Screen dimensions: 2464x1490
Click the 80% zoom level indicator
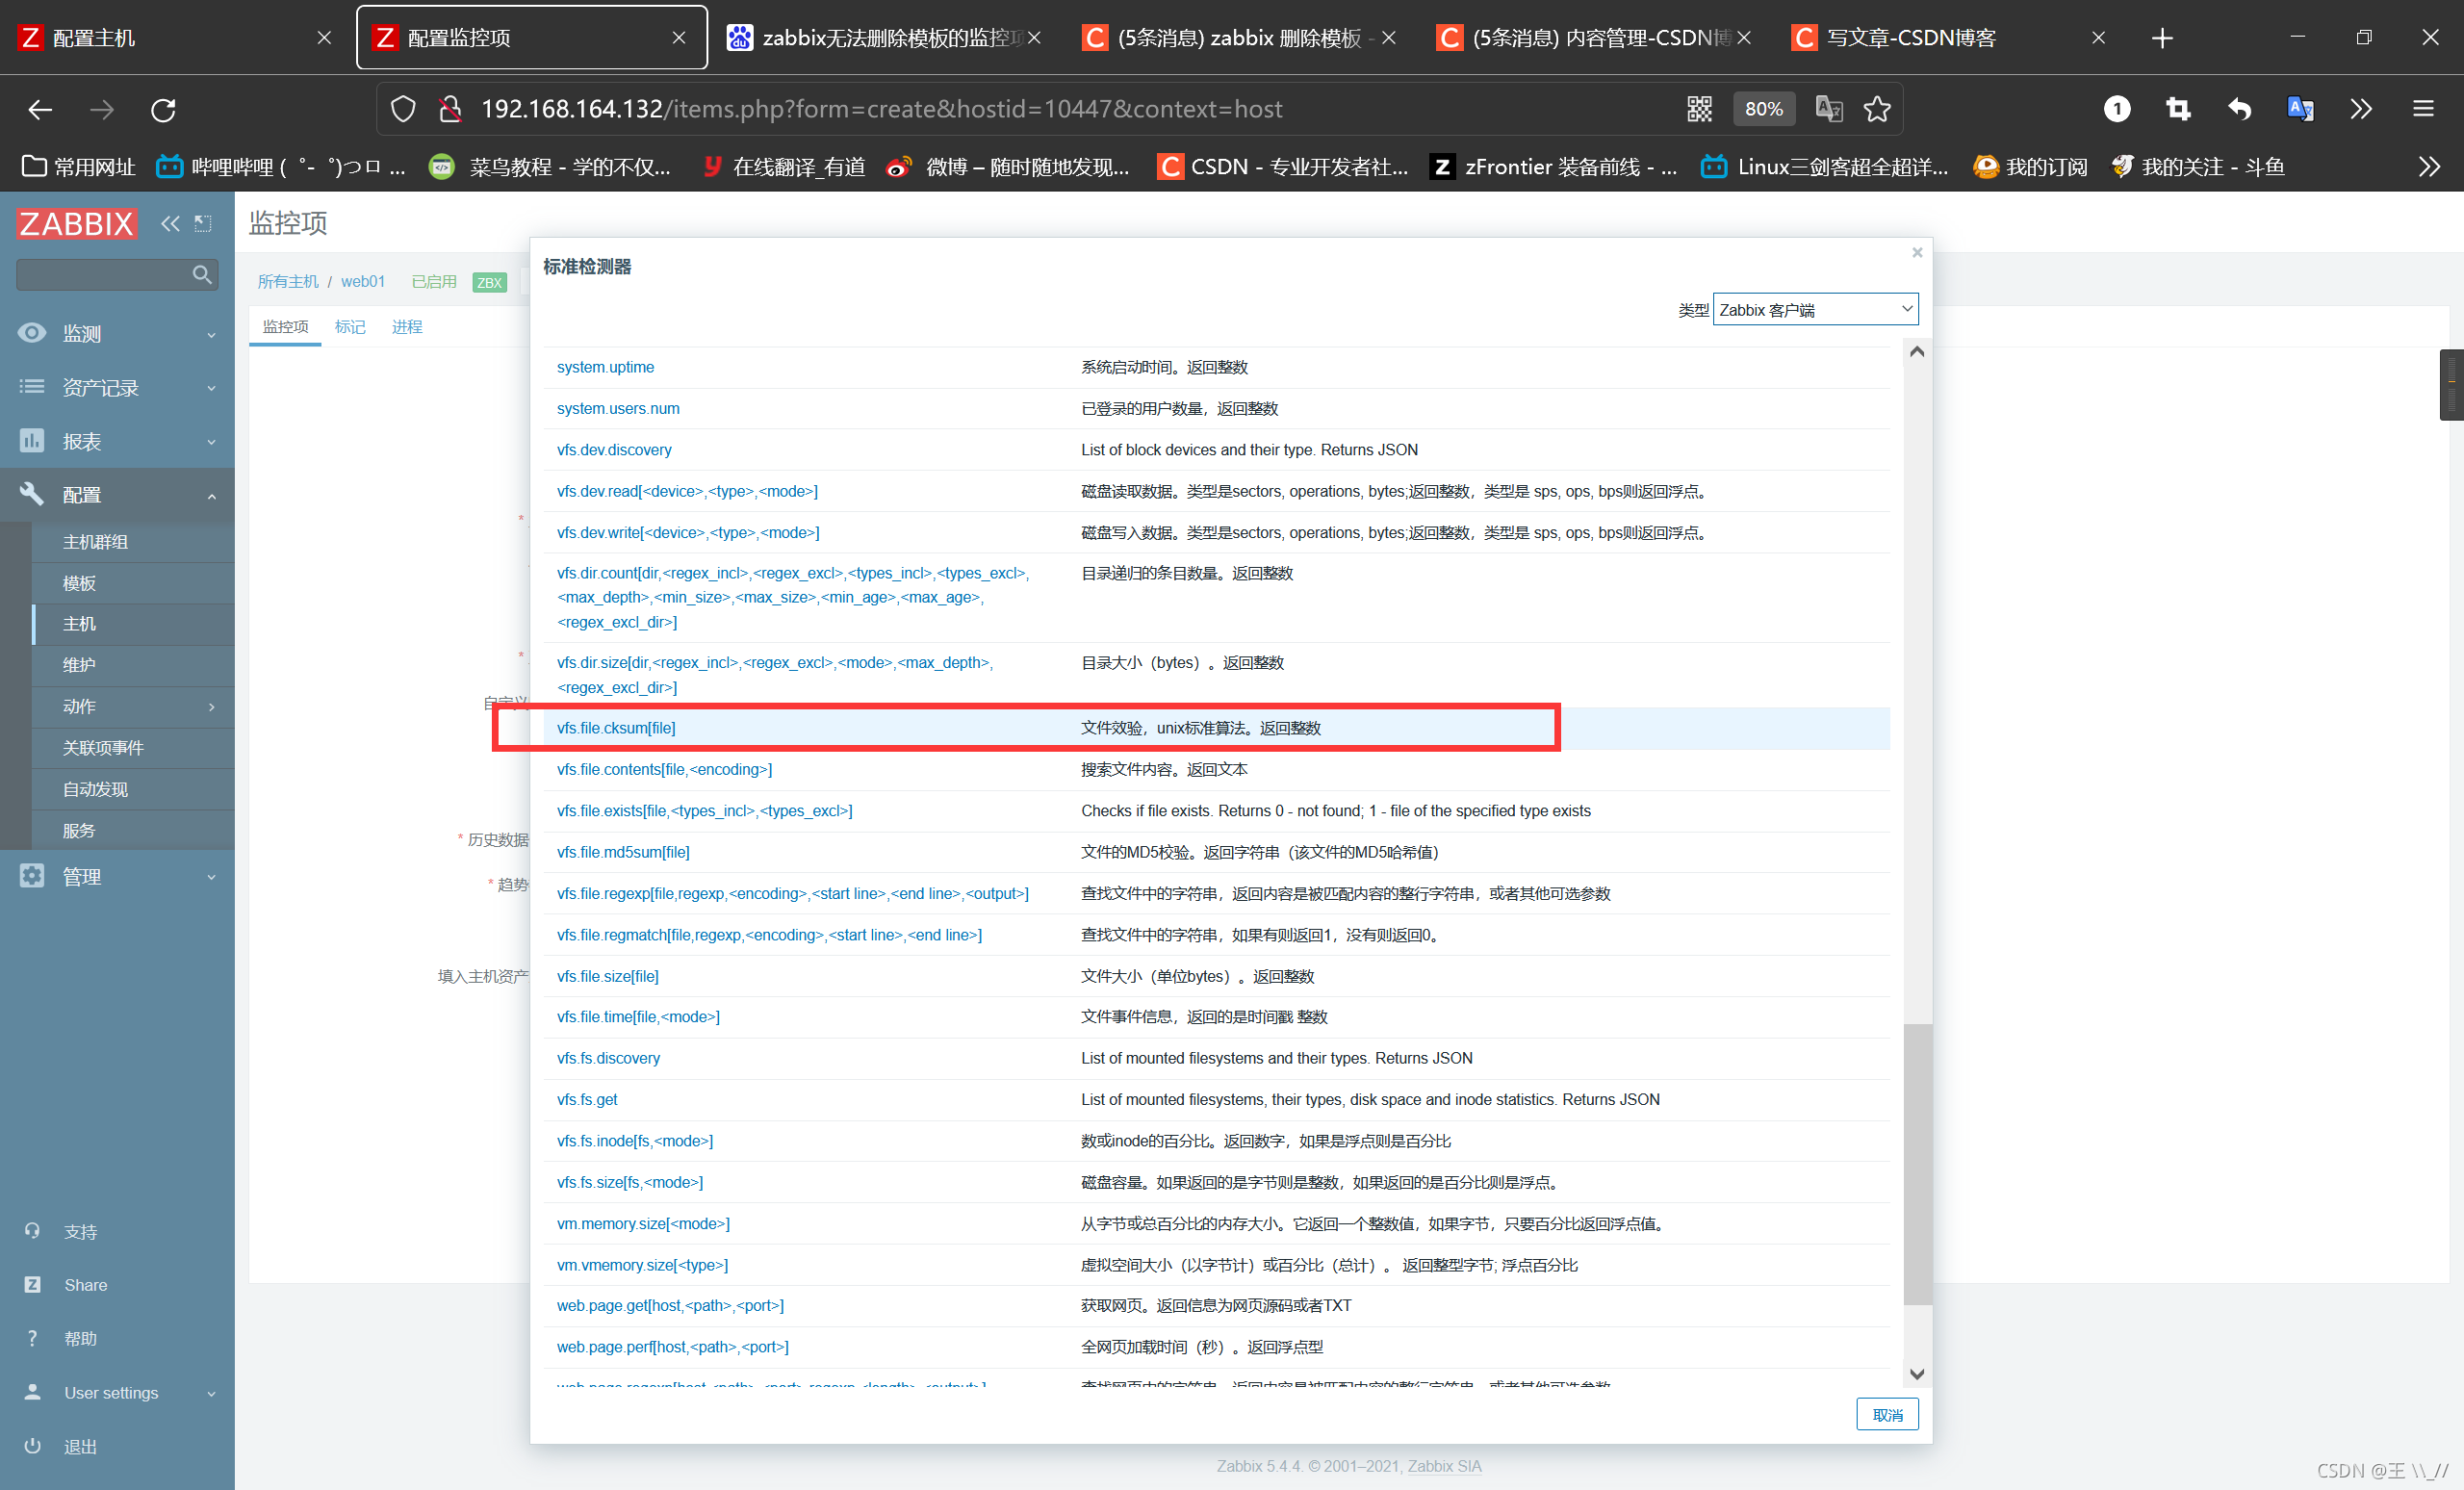(1762, 109)
